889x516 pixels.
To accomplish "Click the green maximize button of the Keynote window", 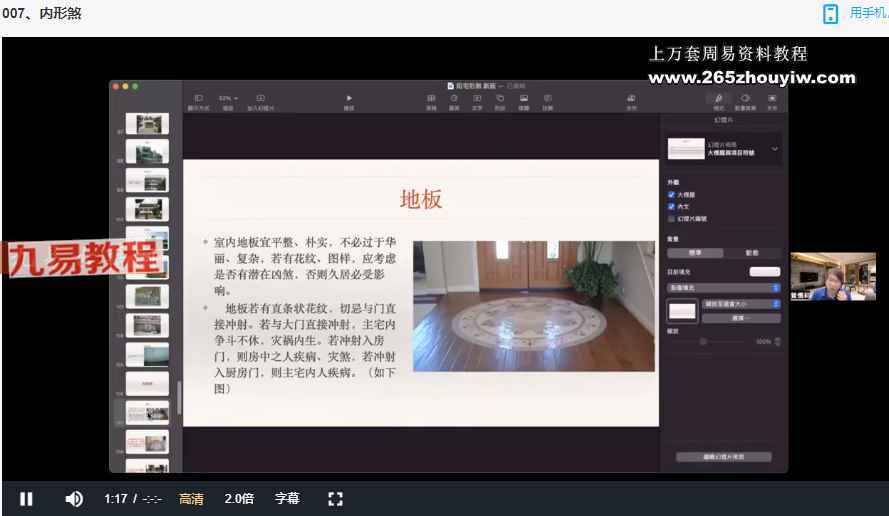I will (135, 86).
